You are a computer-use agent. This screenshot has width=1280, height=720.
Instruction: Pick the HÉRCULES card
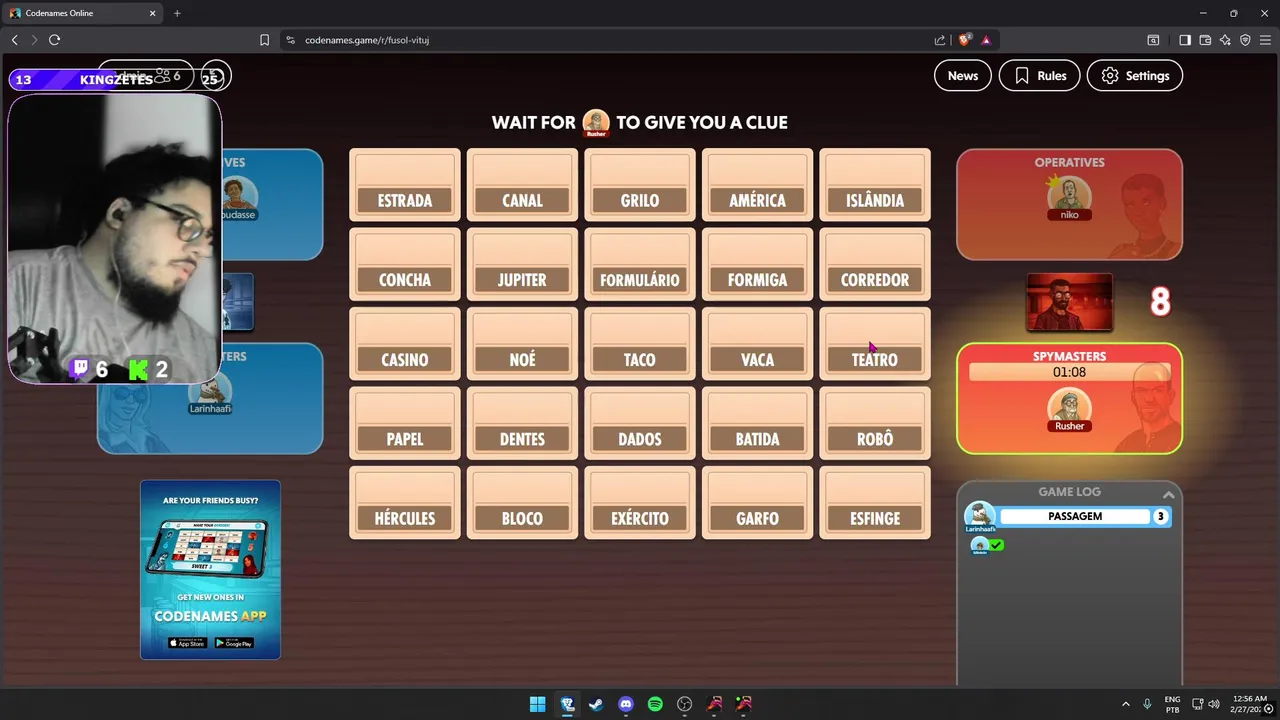click(405, 503)
